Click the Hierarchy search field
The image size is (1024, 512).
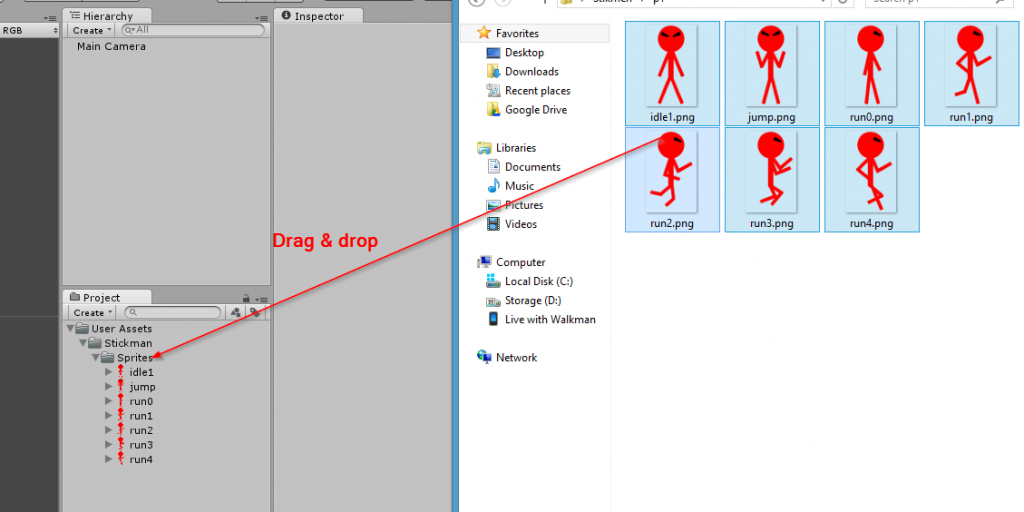point(195,31)
